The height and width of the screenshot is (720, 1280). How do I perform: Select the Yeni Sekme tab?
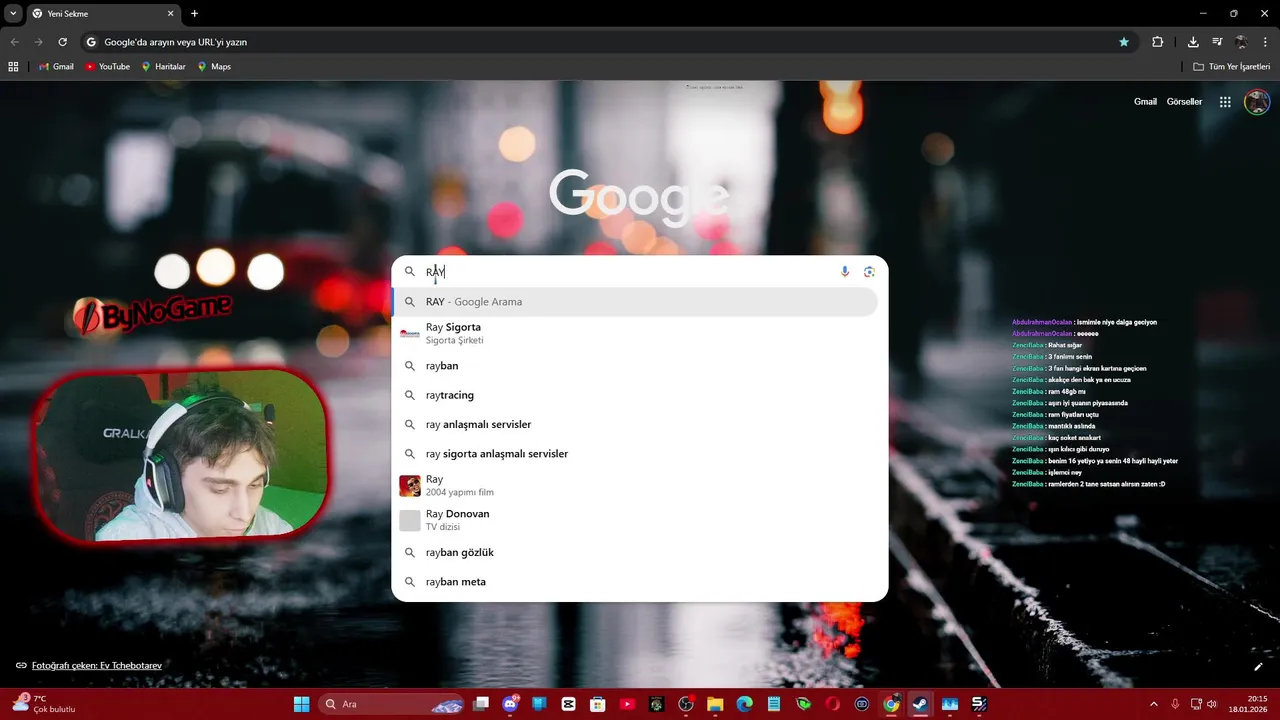[103, 14]
